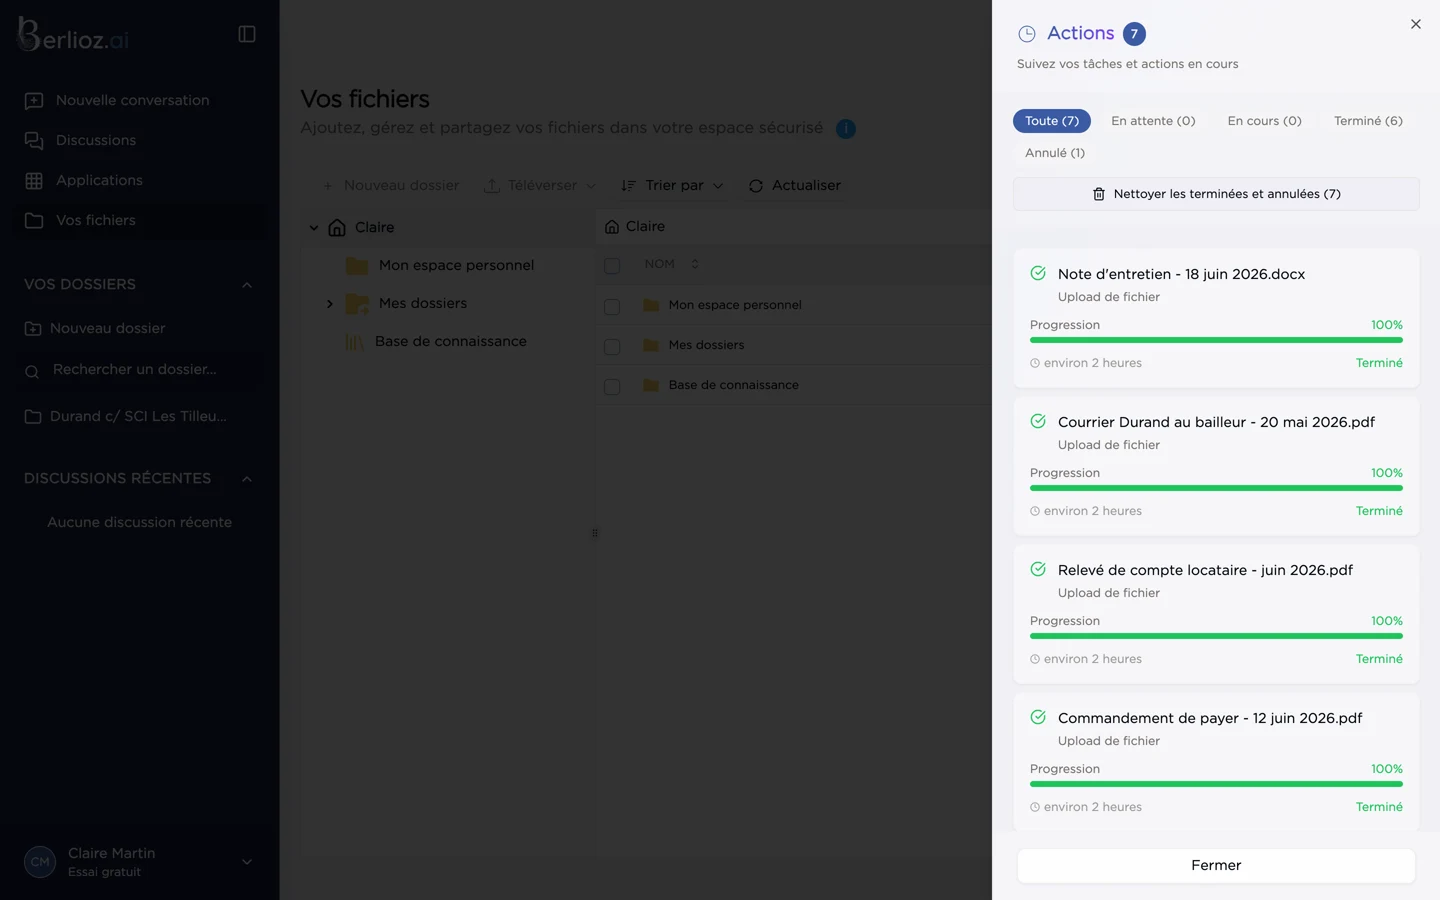This screenshot has height=900, width=1440.
Task: Collapse sidebar using the panel toggle icon
Action: click(247, 34)
